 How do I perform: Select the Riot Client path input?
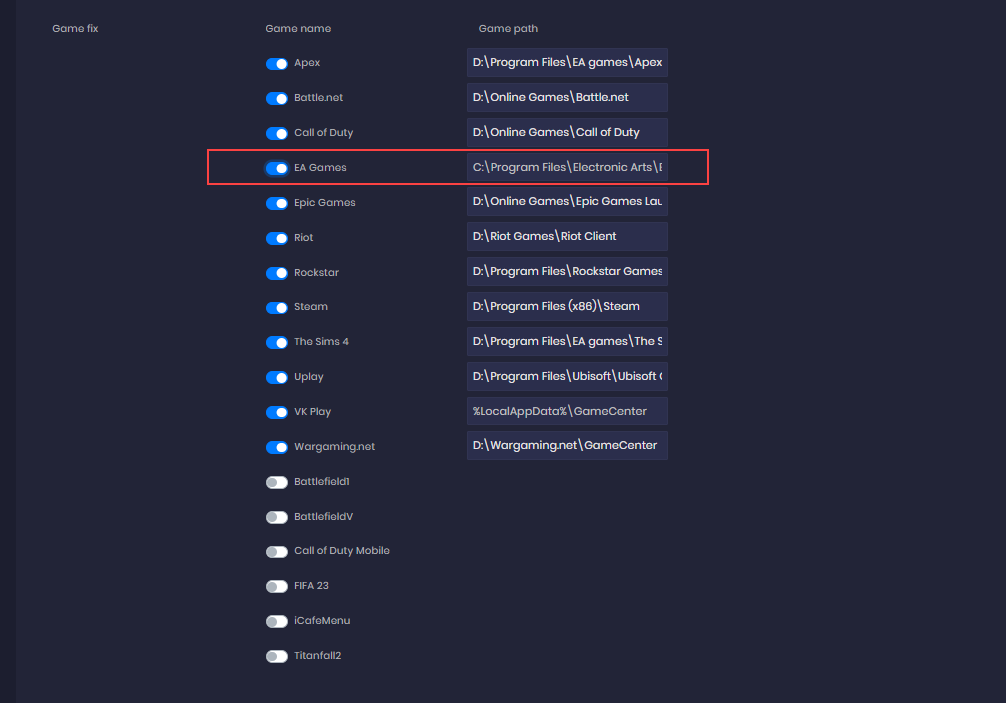pos(567,236)
